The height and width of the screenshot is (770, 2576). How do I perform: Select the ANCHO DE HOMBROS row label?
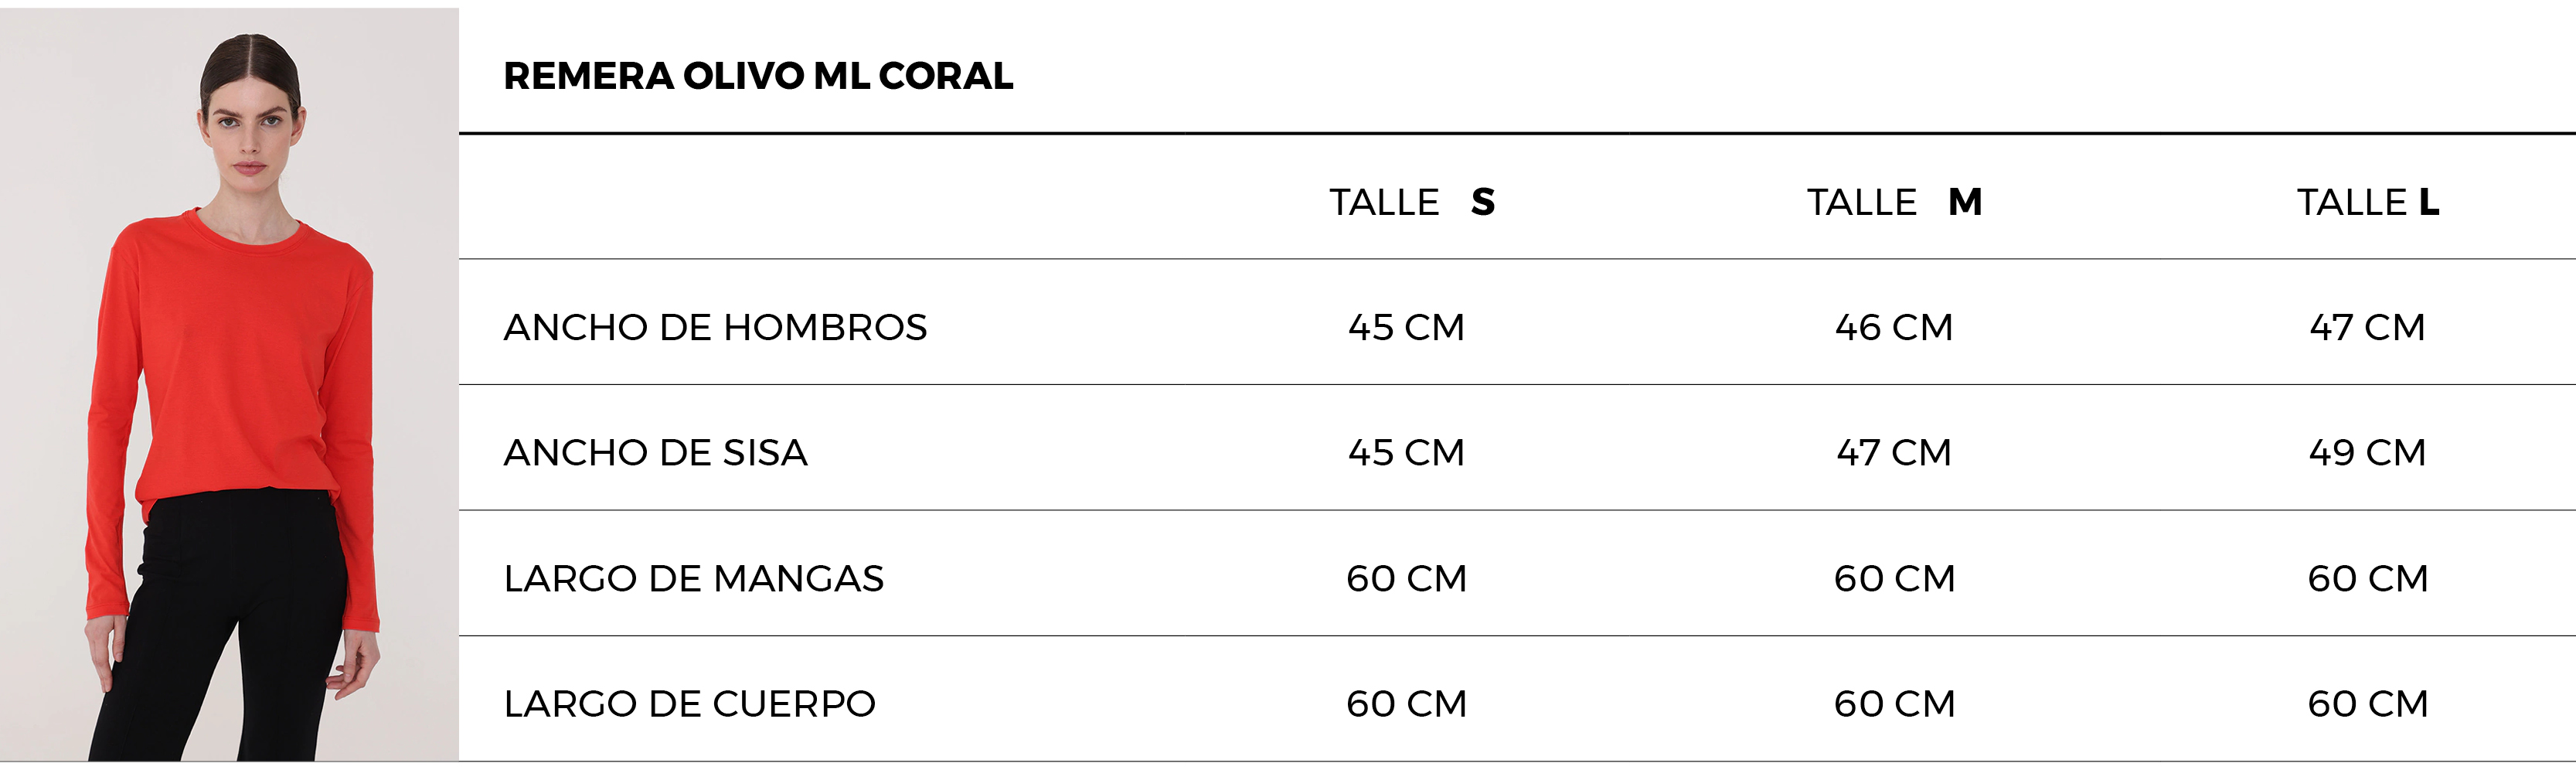click(x=715, y=327)
